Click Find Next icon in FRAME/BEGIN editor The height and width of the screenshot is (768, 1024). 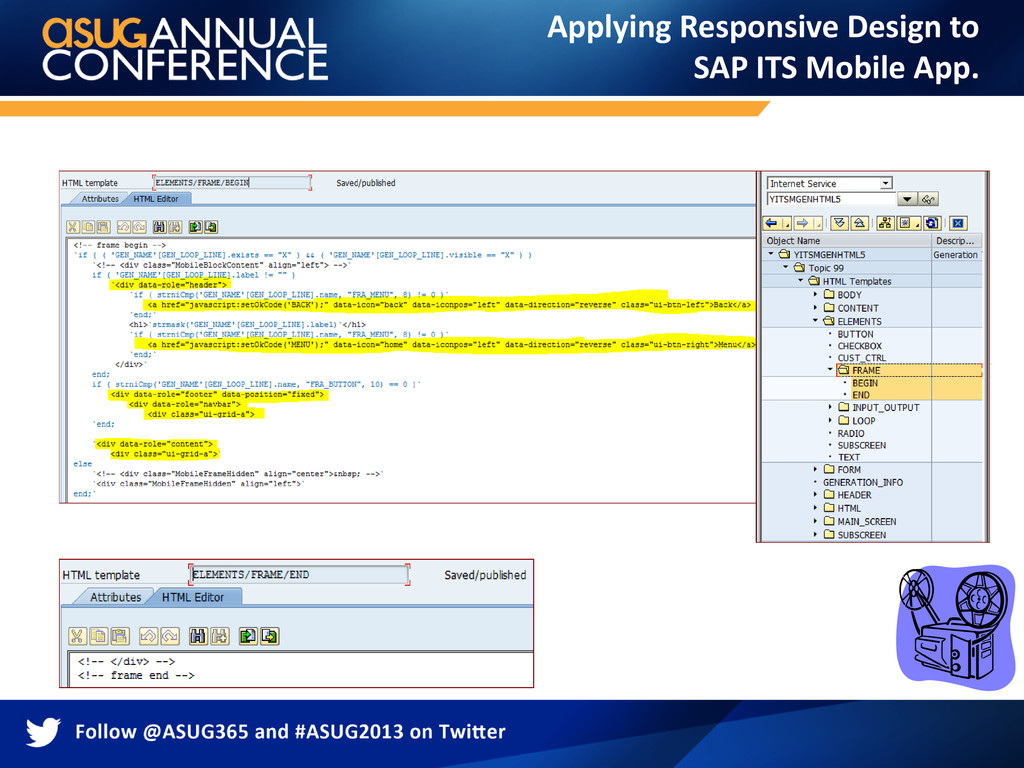tap(175, 227)
